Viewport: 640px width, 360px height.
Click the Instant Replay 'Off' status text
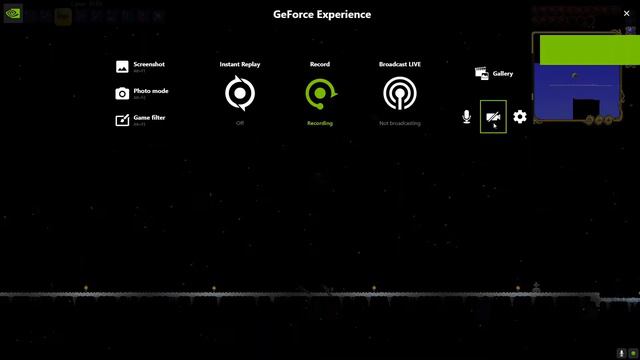(240, 123)
